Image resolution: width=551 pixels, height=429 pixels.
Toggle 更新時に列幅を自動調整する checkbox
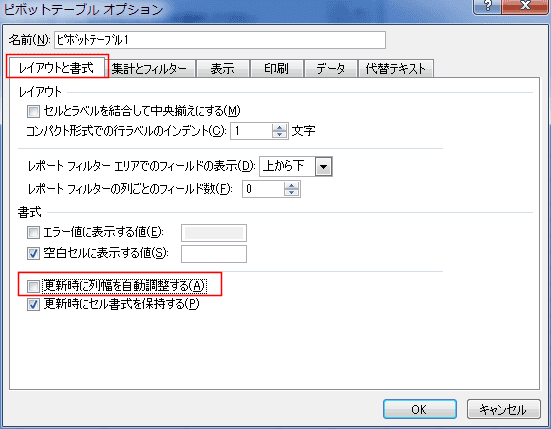[x=33, y=286]
